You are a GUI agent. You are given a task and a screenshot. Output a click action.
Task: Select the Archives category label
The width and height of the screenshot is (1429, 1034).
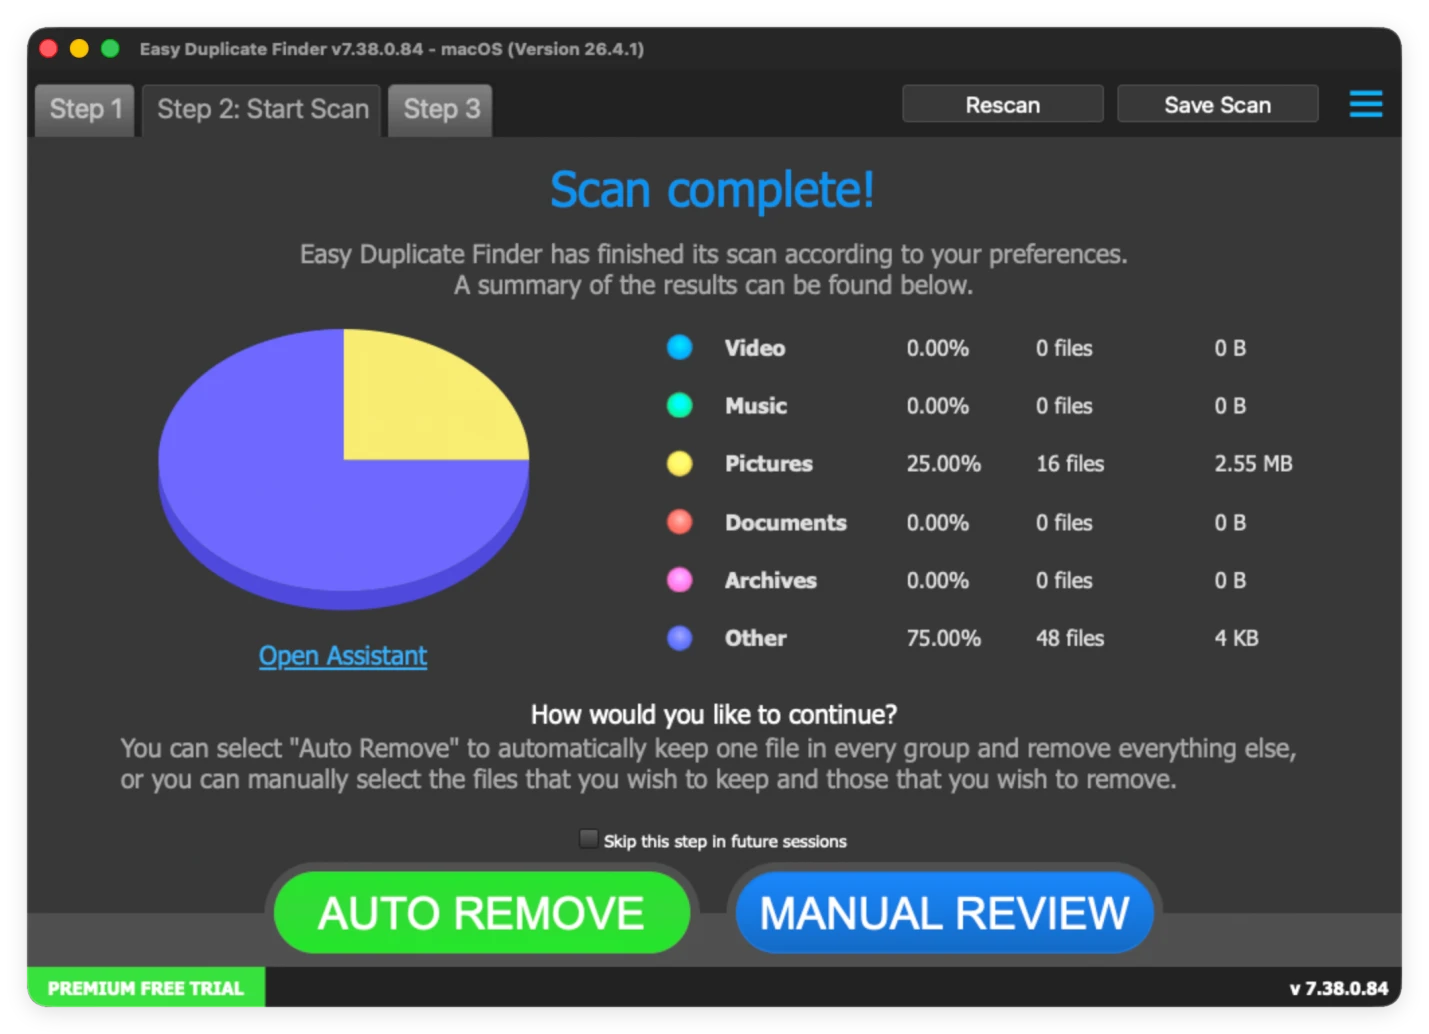coord(770,580)
